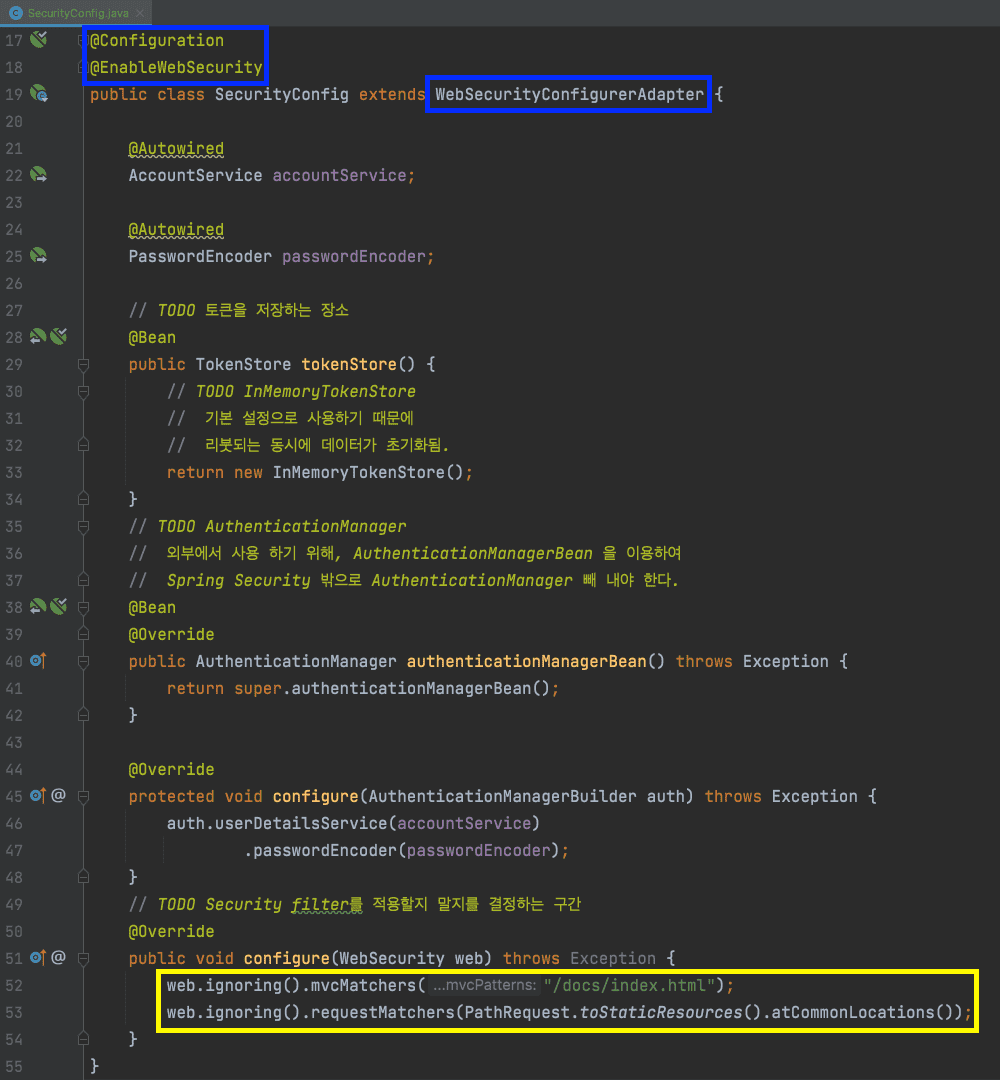Click fold end marker on line 48
Image resolution: width=1000 pixels, height=1080 pixels.
click(x=83, y=877)
